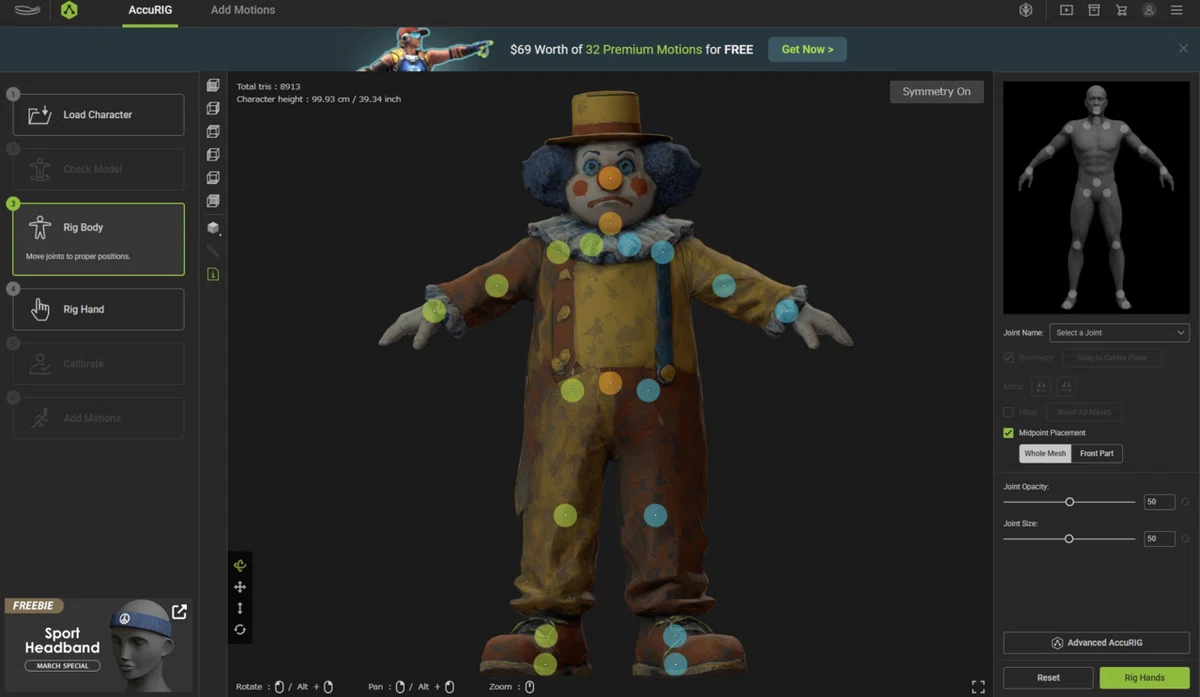This screenshot has height=697, width=1200.
Task: Click the "Total tris : 8913" text
Action: (x=268, y=87)
